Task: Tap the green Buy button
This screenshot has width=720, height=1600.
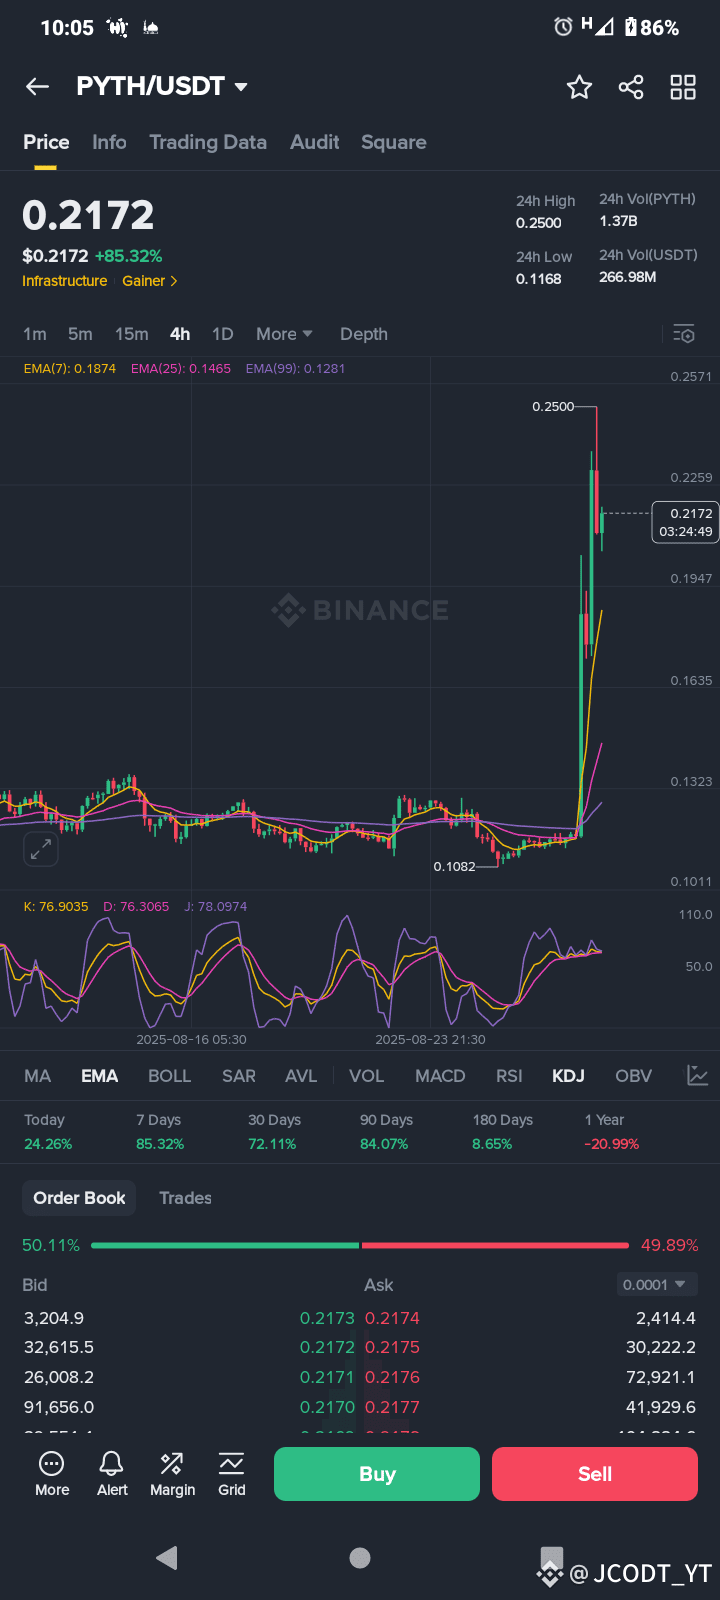Action: click(377, 1474)
